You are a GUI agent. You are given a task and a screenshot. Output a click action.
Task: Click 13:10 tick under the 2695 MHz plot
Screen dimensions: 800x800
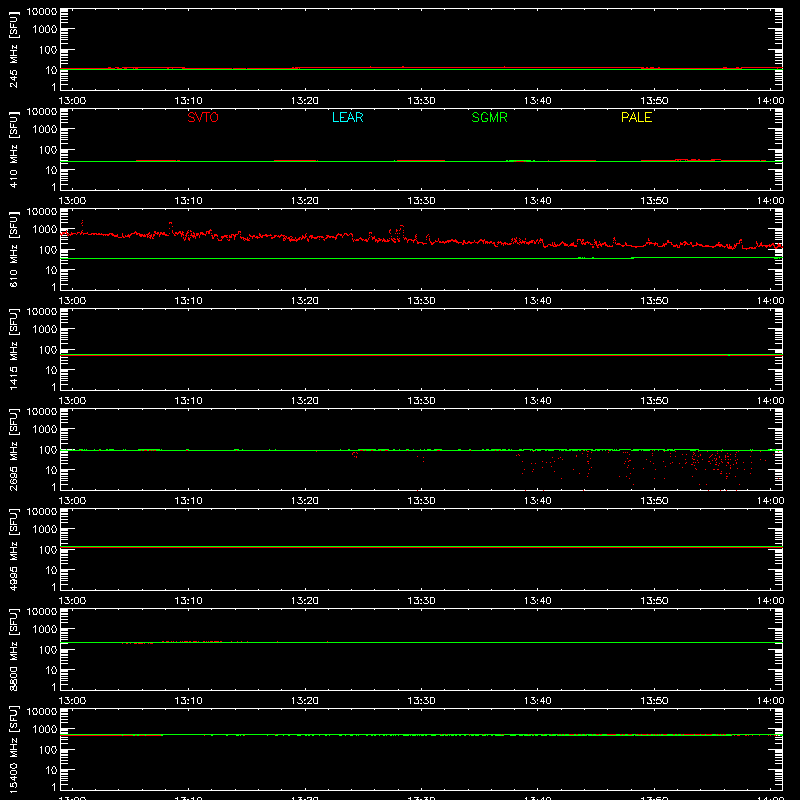(x=189, y=501)
